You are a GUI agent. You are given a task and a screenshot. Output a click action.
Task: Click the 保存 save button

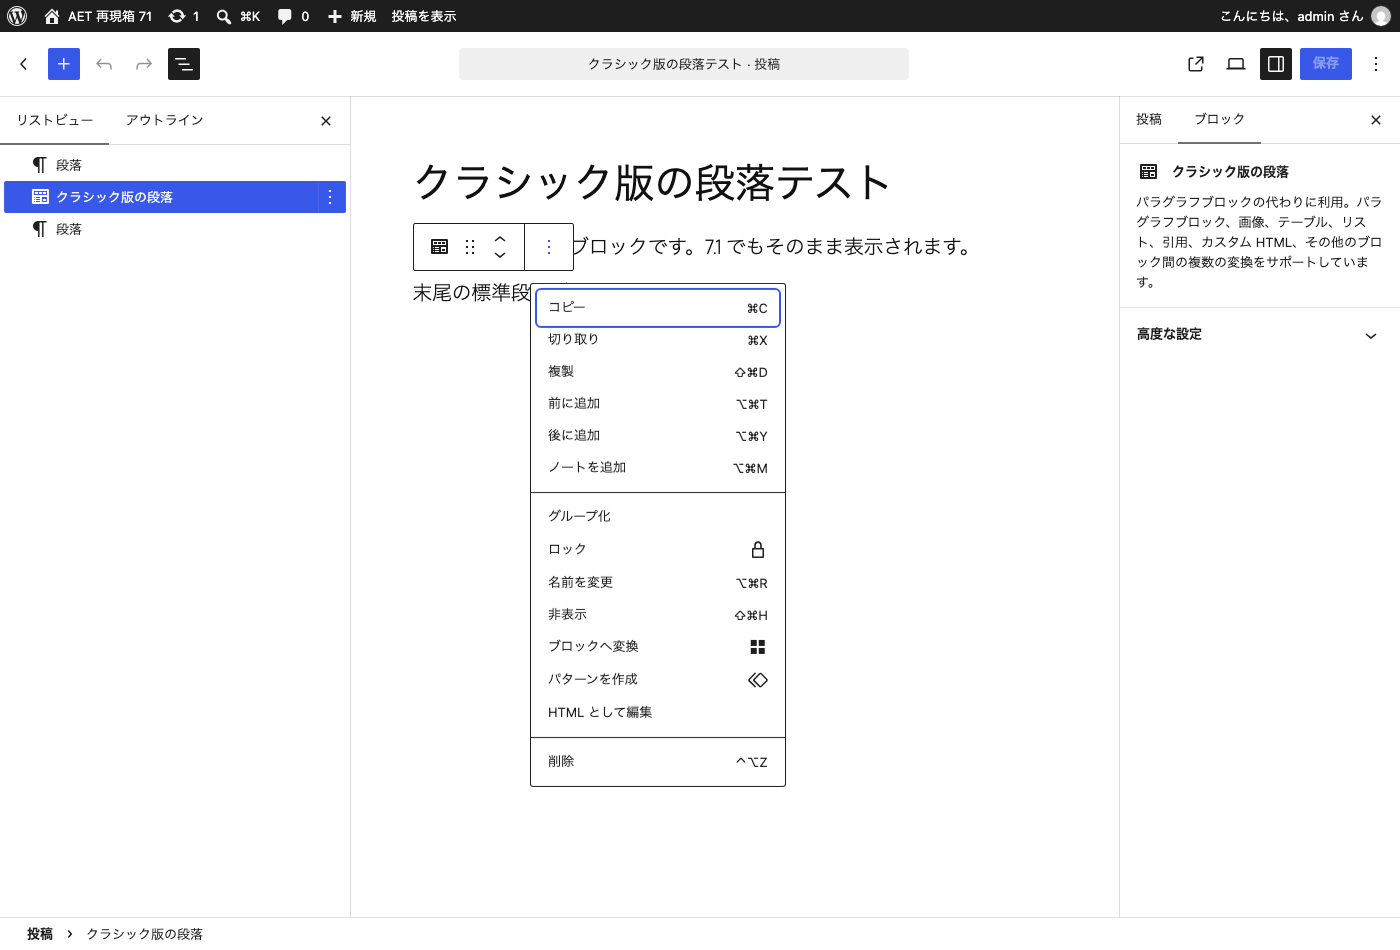[x=1326, y=64]
